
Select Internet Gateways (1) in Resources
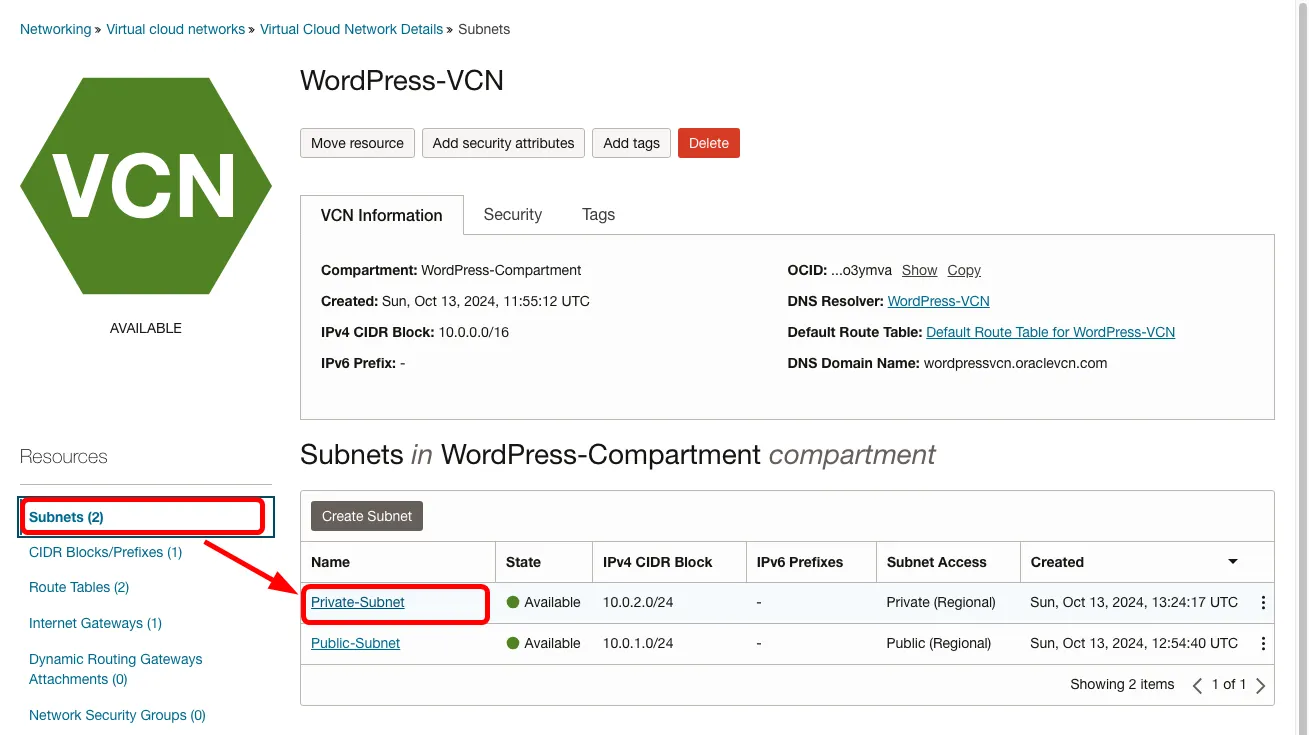[95, 623]
